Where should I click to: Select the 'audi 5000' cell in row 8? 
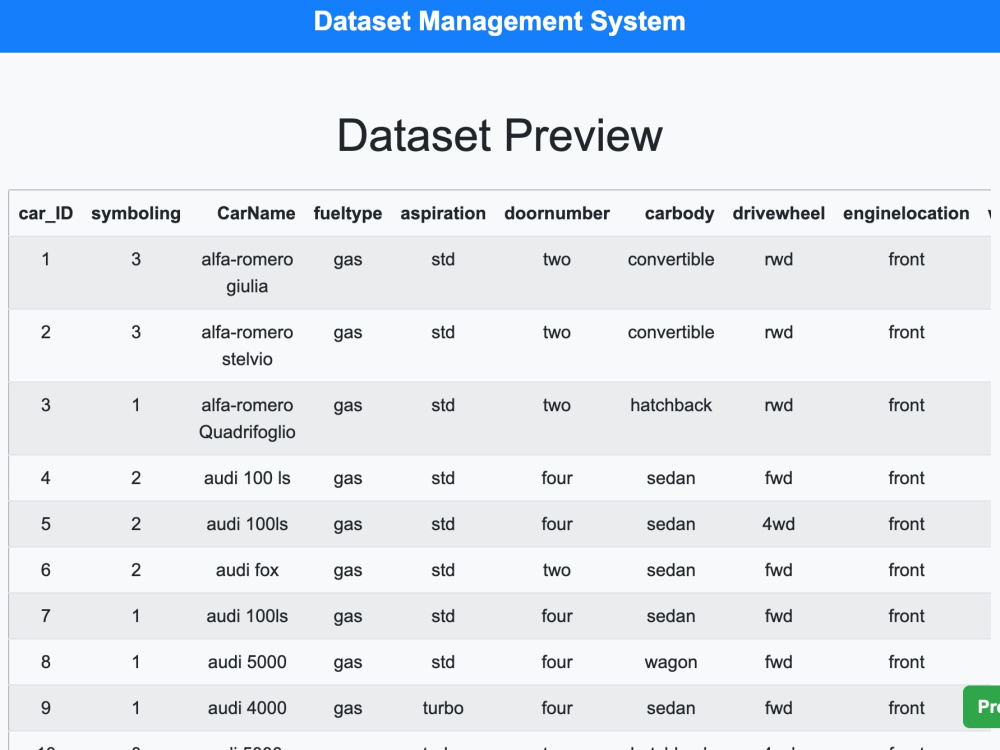click(247, 662)
